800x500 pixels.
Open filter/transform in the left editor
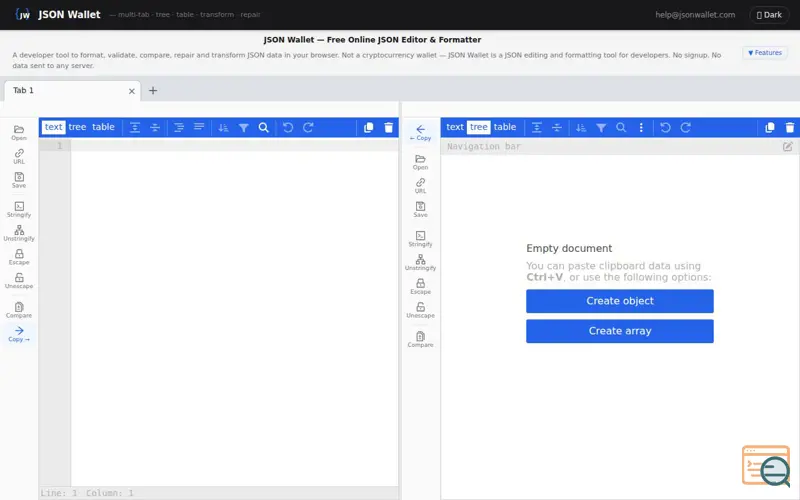pos(243,128)
